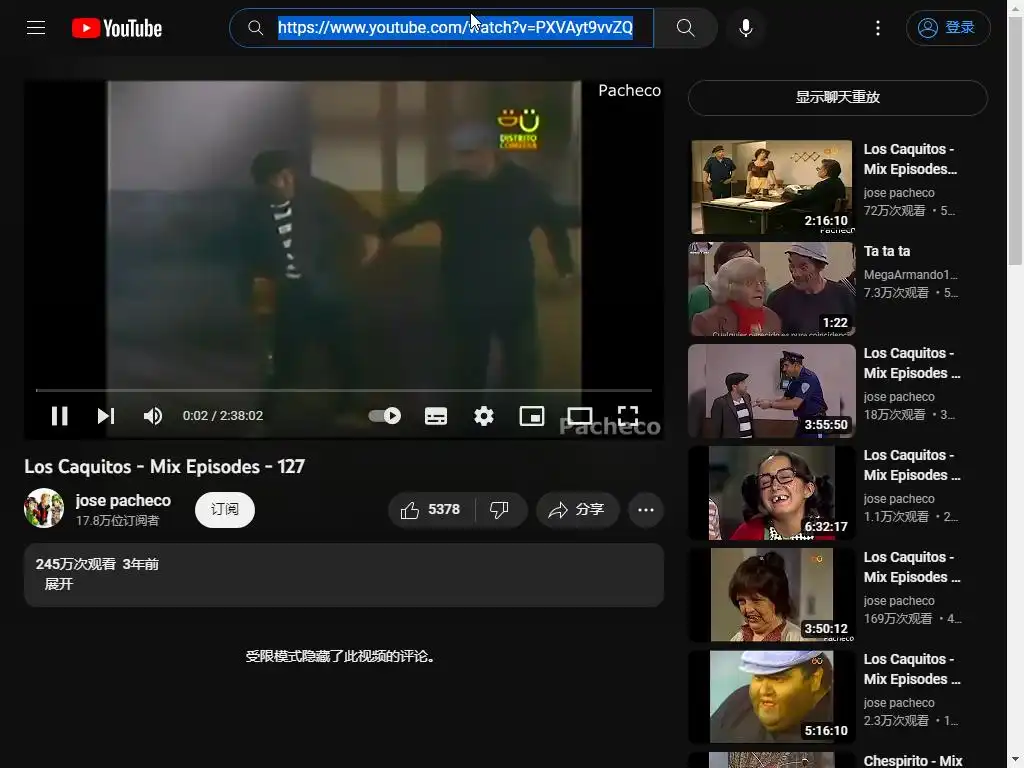Toggle subtitles/closed captions
1024x768 pixels.
tap(436, 416)
